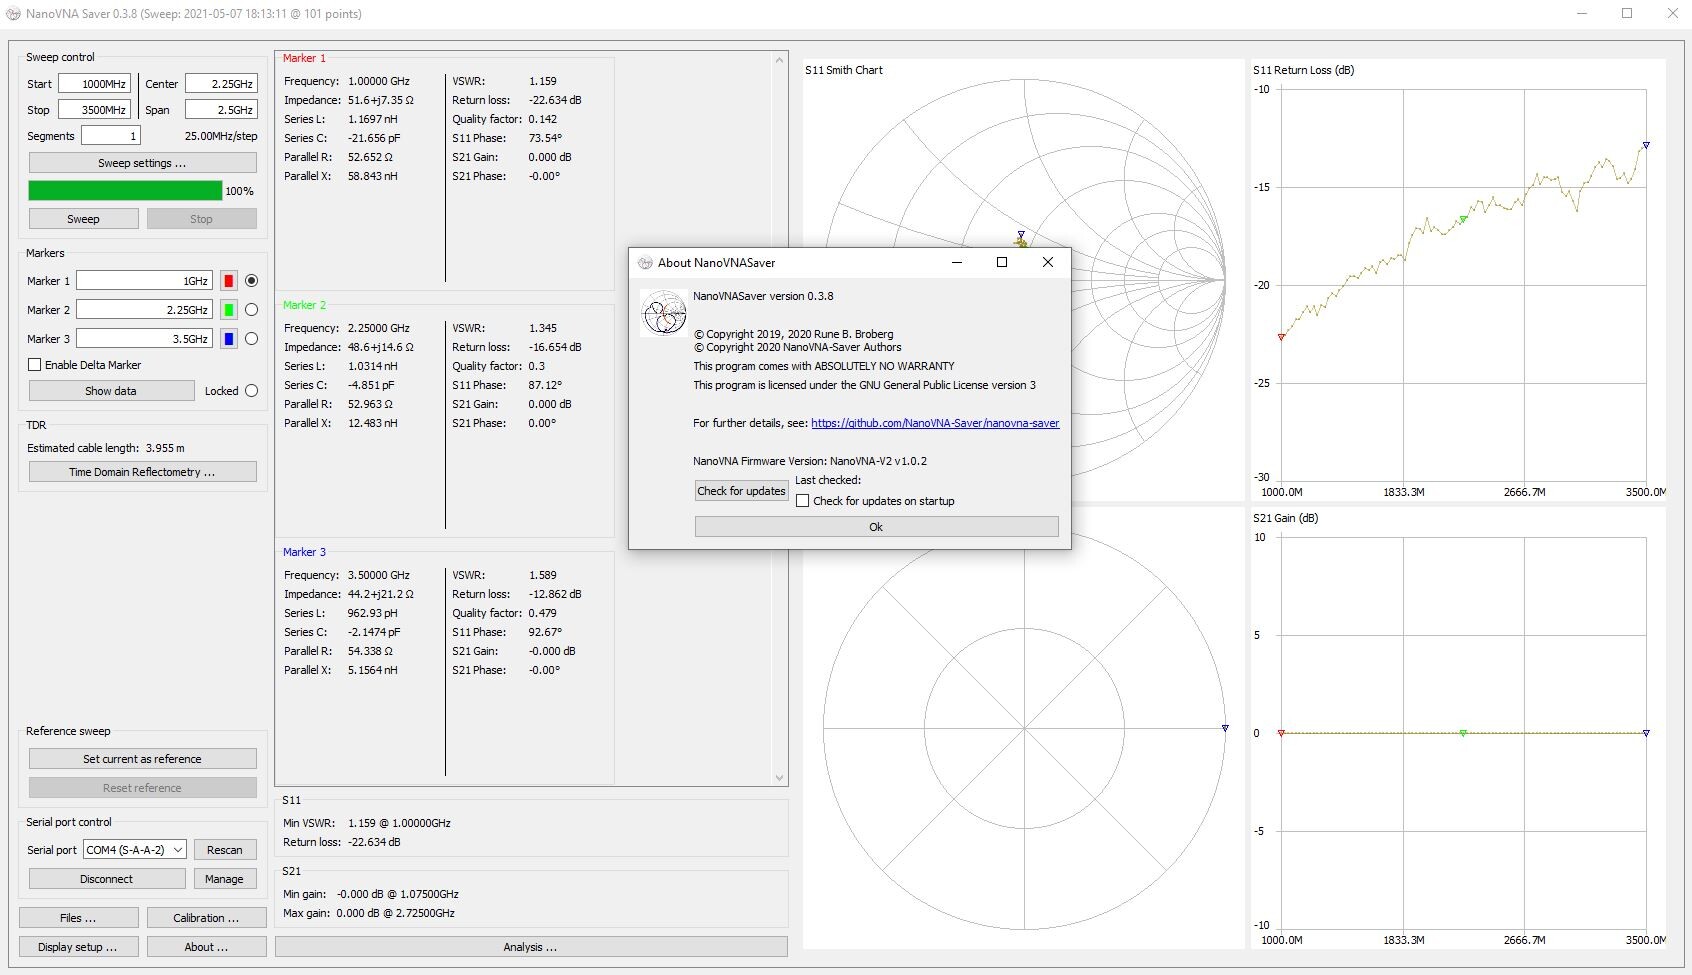1692x975 pixels.
Task: Select the Marker 2 radio button
Action: (x=252, y=310)
